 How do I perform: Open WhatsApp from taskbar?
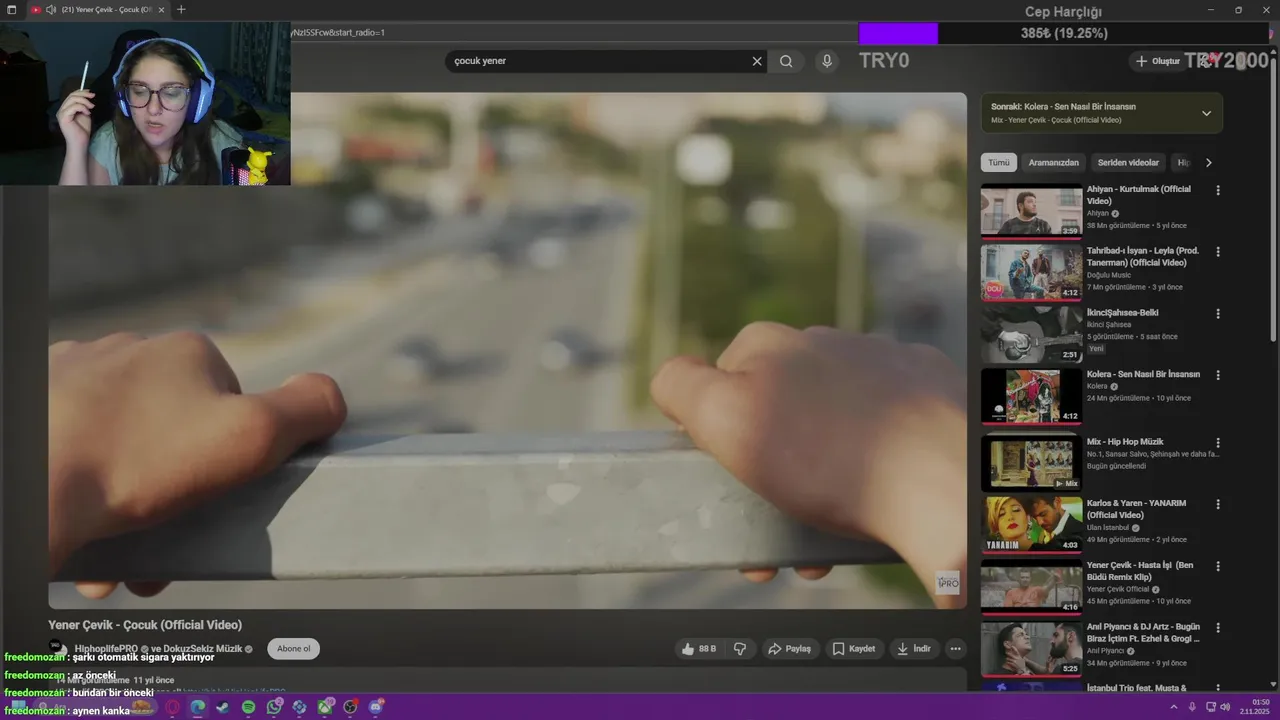(274, 707)
